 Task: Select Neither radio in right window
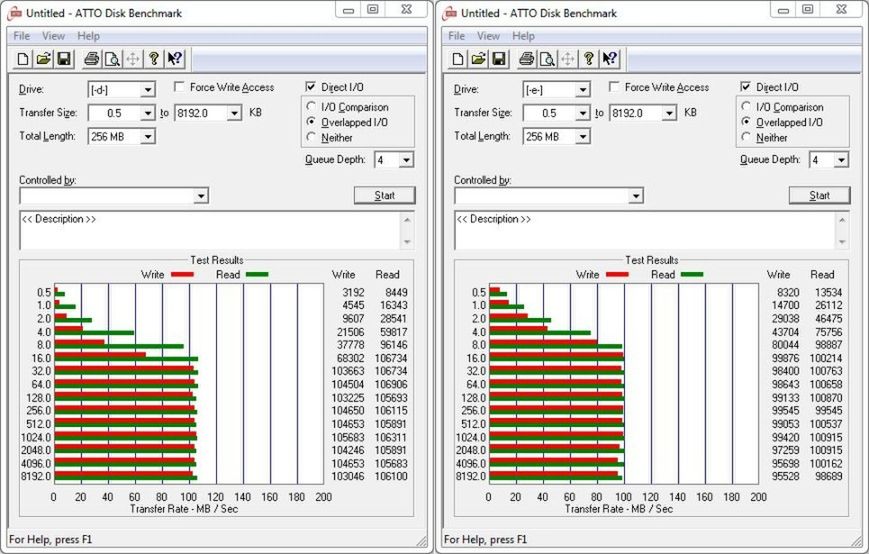coord(746,137)
